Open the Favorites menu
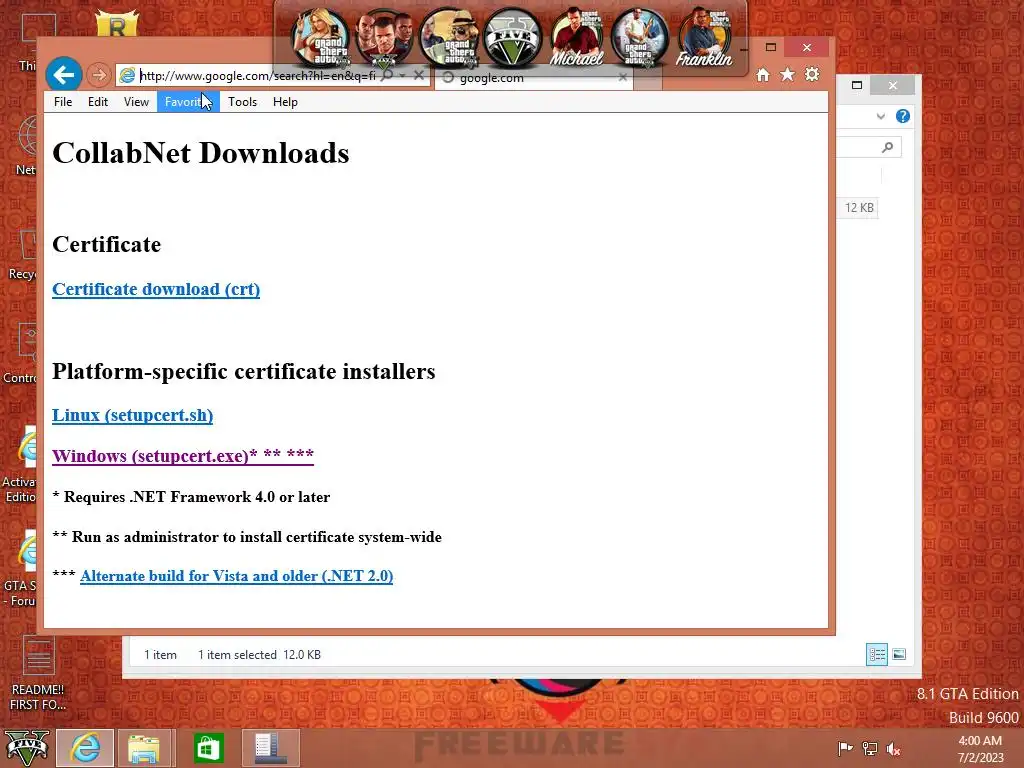 point(188,102)
